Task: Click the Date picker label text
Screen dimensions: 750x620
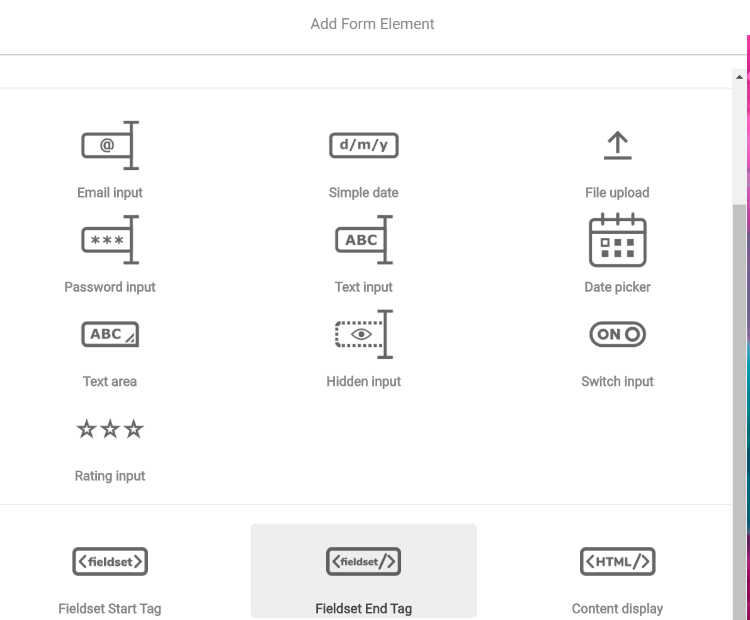Action: pos(618,287)
